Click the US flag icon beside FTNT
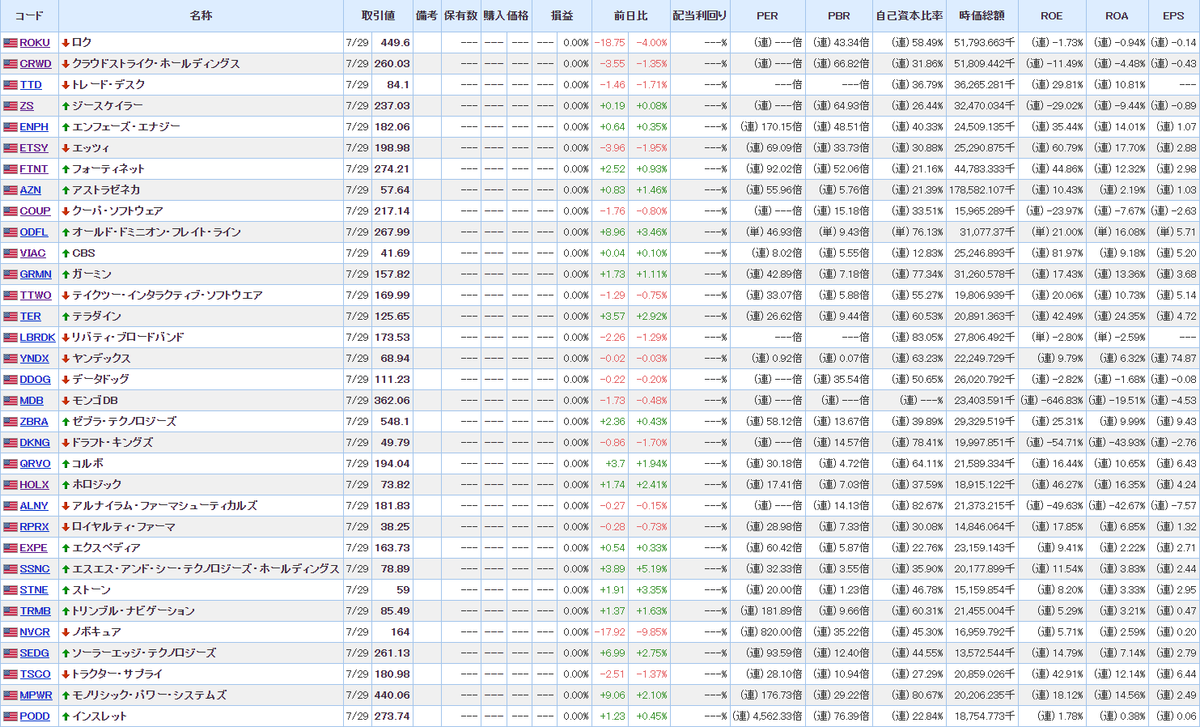 10,169
